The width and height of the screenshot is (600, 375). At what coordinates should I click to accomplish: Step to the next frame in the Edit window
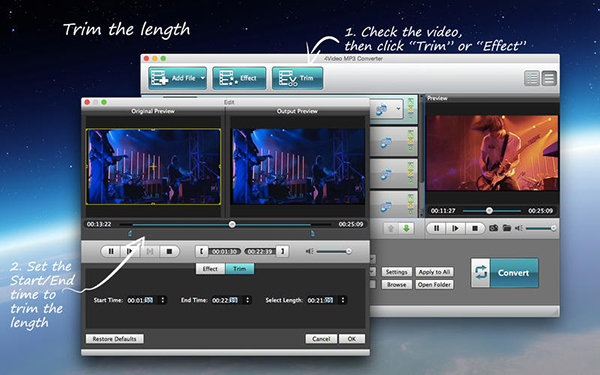[150, 251]
